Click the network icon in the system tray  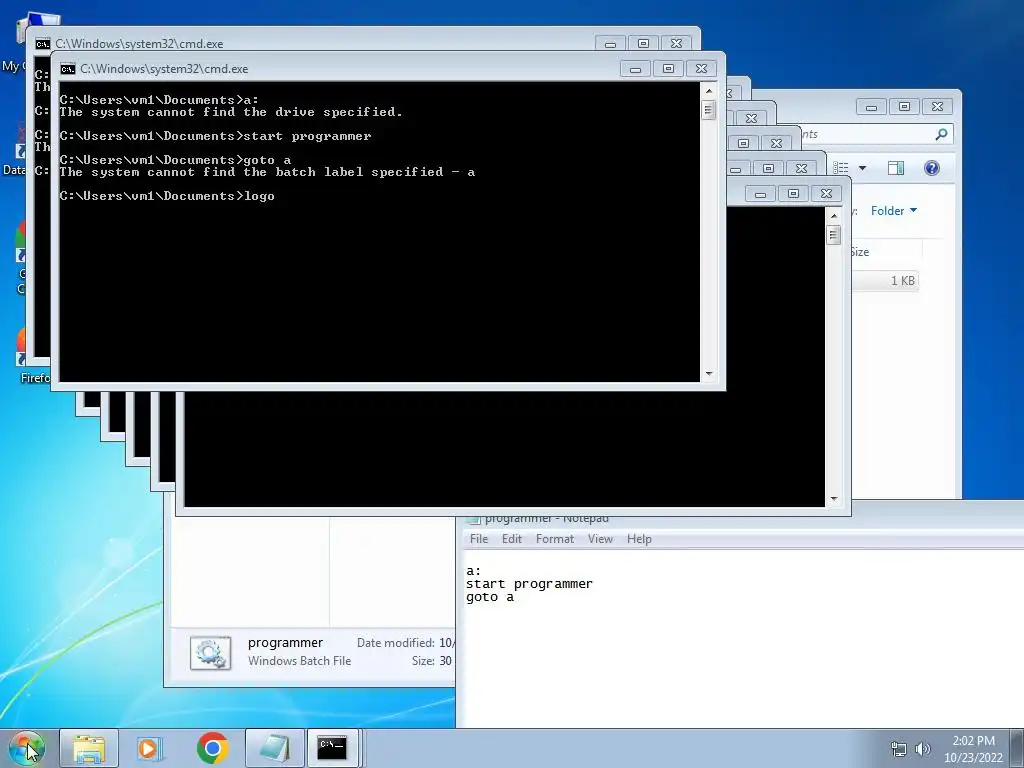(x=899, y=749)
